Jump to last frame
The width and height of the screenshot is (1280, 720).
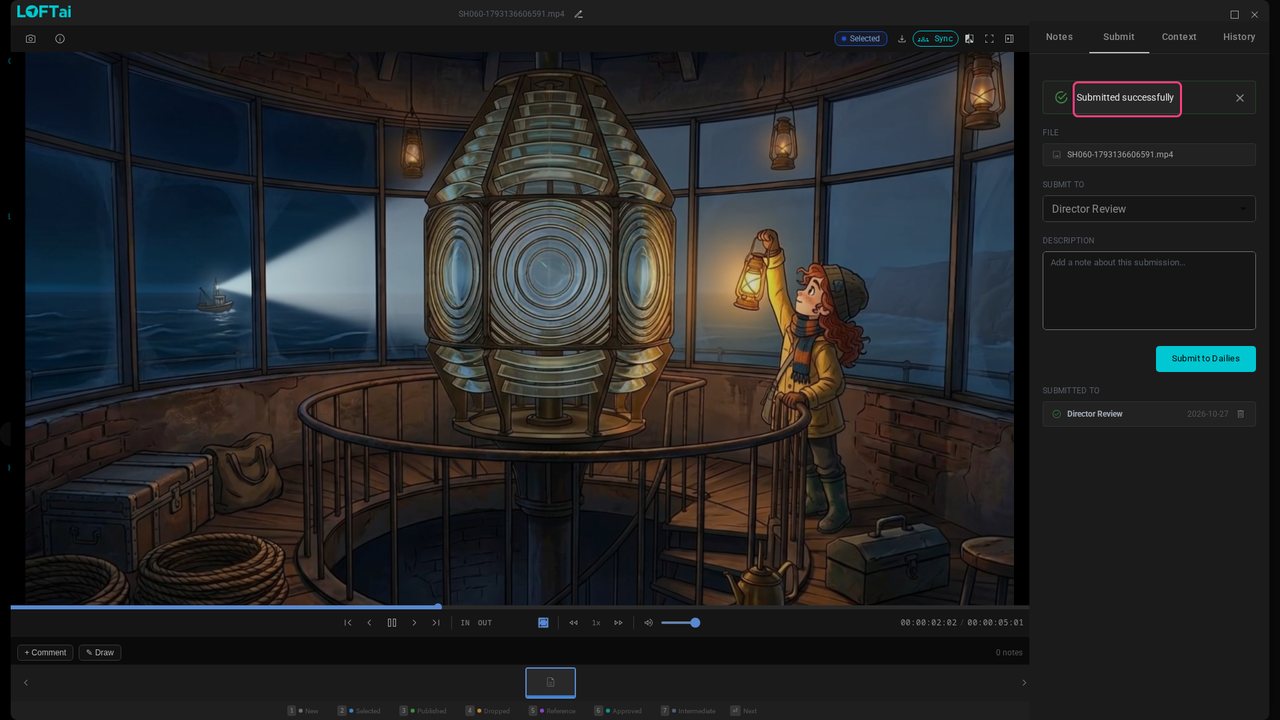tap(436, 623)
